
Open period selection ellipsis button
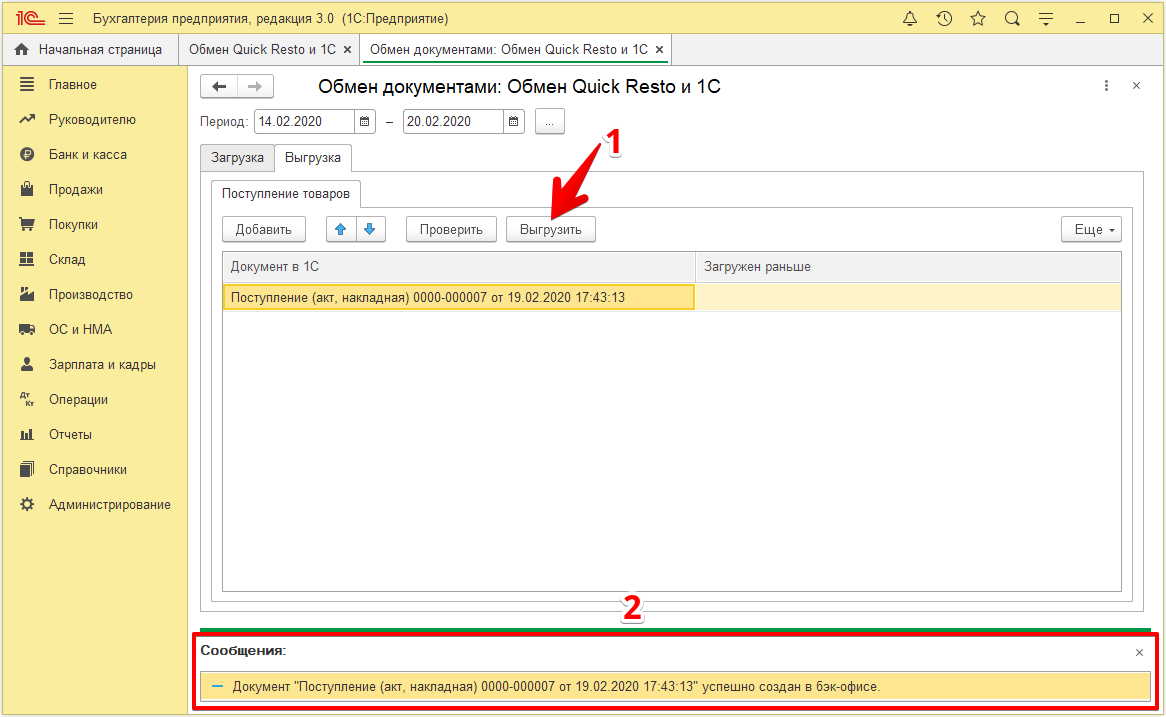550,121
